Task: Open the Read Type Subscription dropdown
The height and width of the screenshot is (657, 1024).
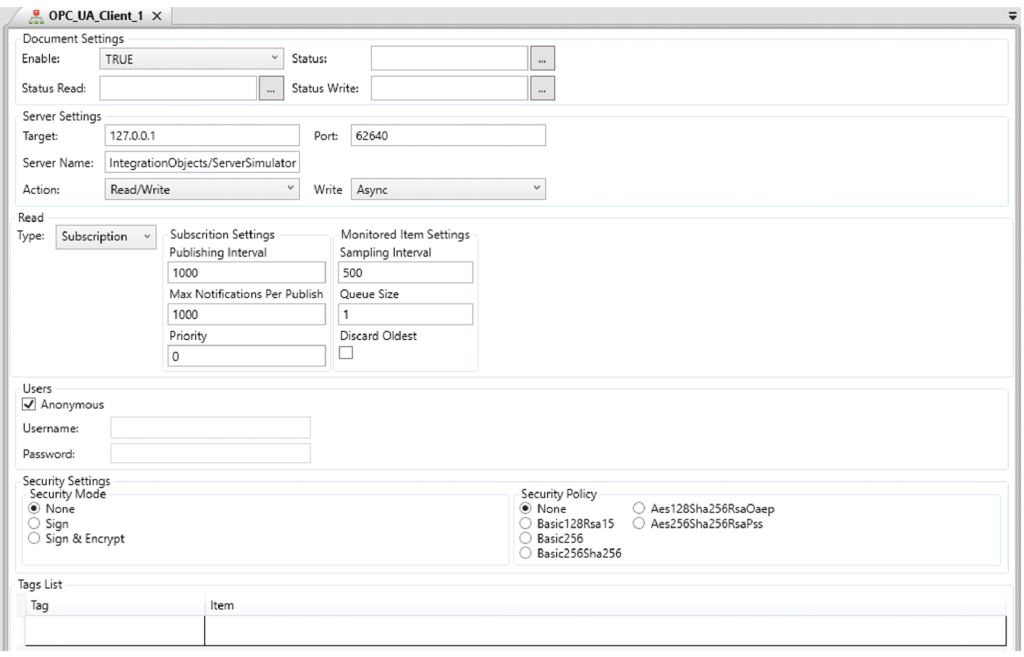Action: pyautogui.click(x=106, y=237)
